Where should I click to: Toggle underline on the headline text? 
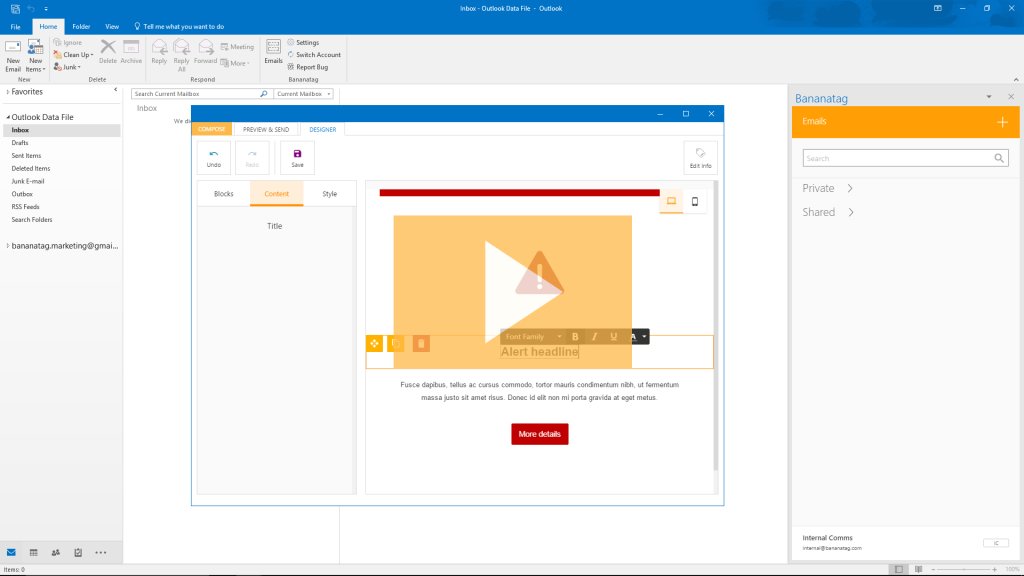point(613,337)
